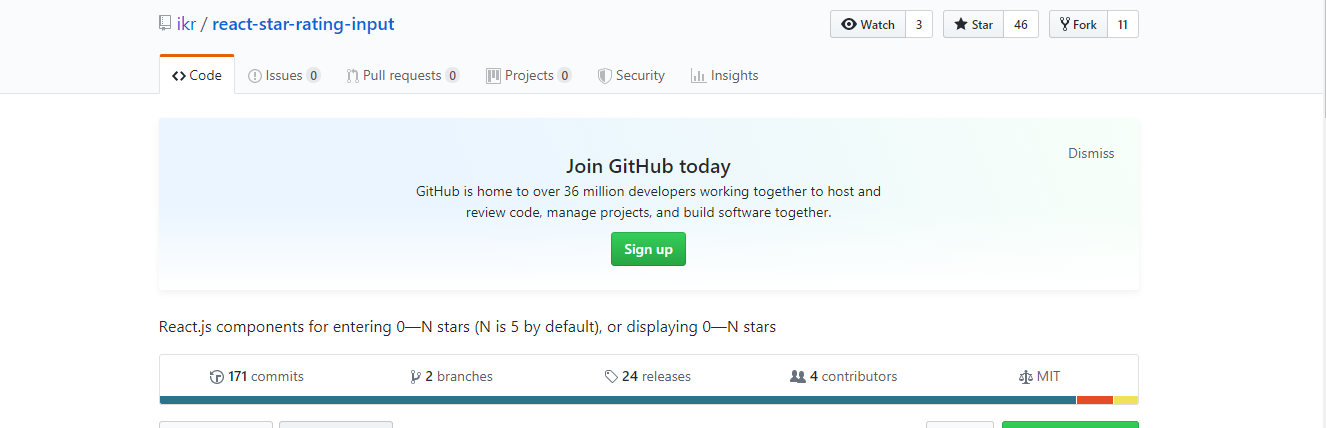View the 24 releases list
The image size is (1326, 428).
click(648, 376)
